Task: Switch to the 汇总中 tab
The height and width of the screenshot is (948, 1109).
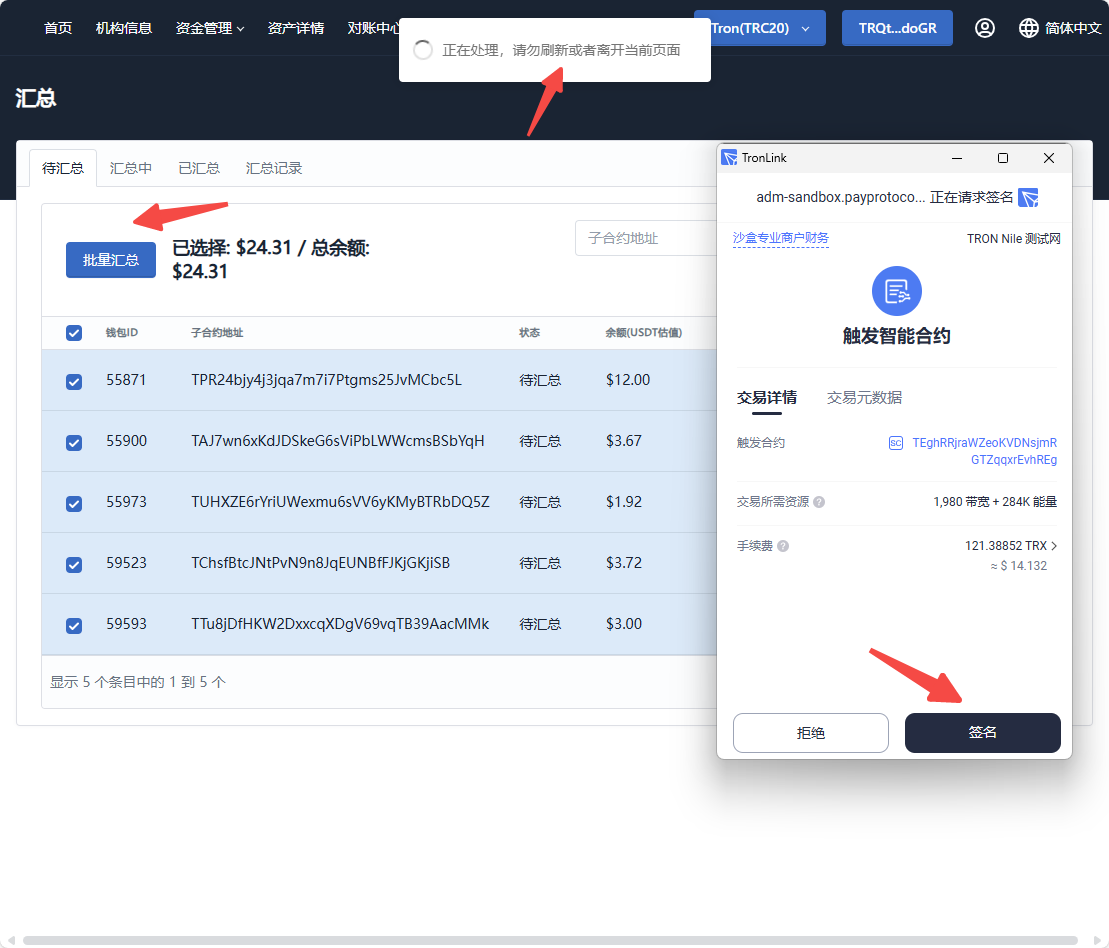Action: [x=131, y=168]
